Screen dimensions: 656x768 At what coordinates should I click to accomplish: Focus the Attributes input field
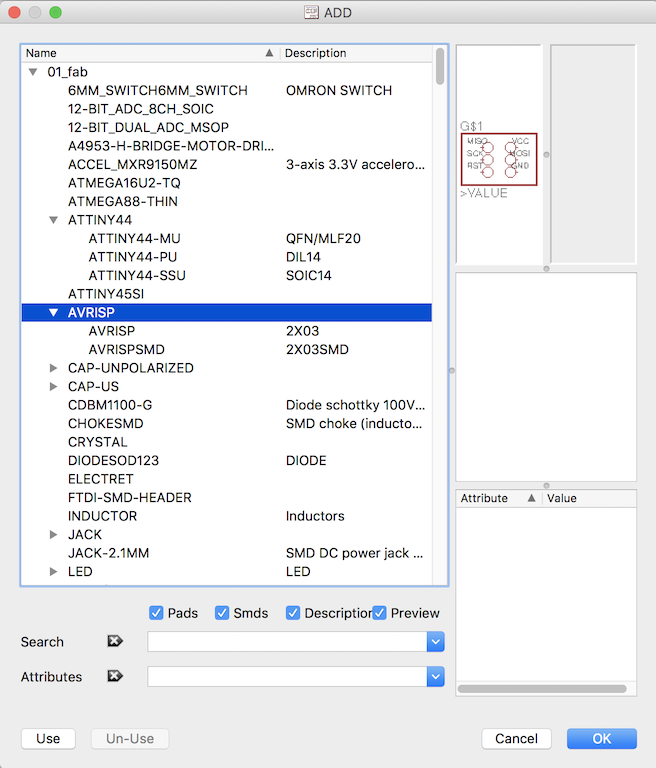pyautogui.click(x=287, y=677)
